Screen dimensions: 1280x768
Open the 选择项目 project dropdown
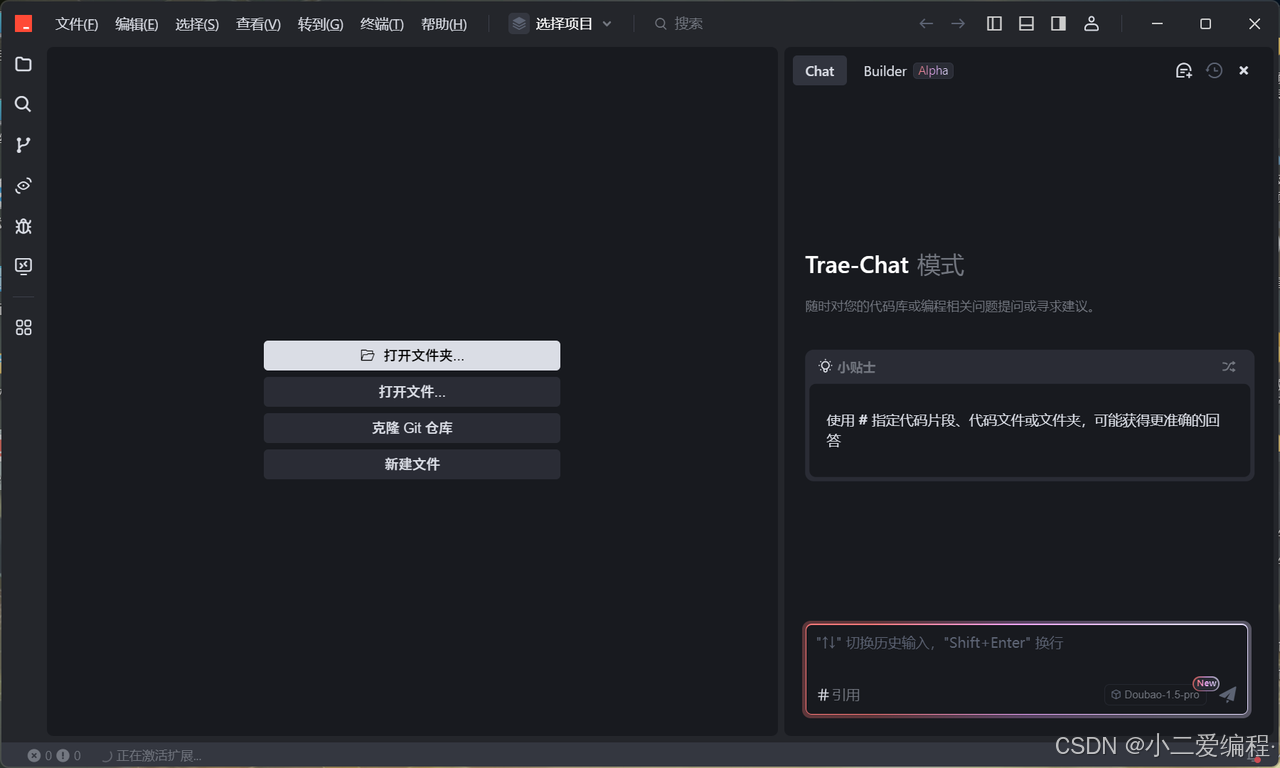point(561,24)
